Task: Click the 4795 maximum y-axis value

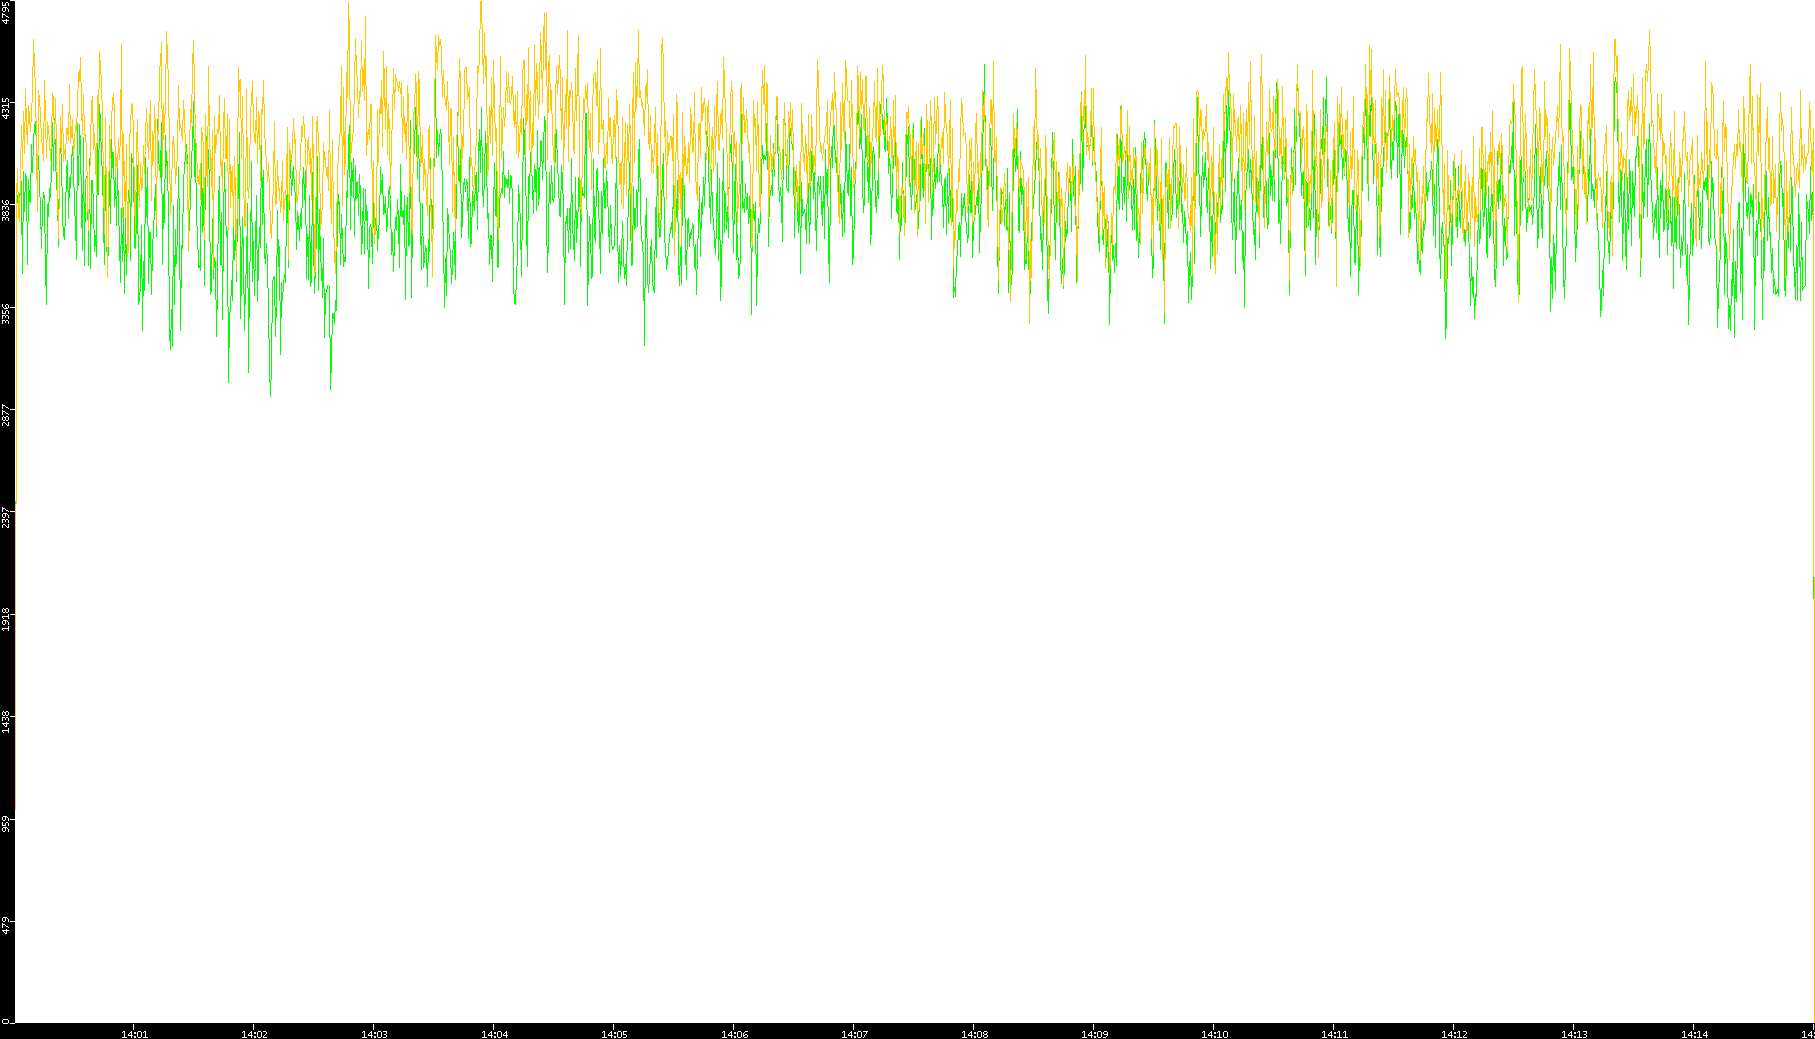Action: pos(7,12)
